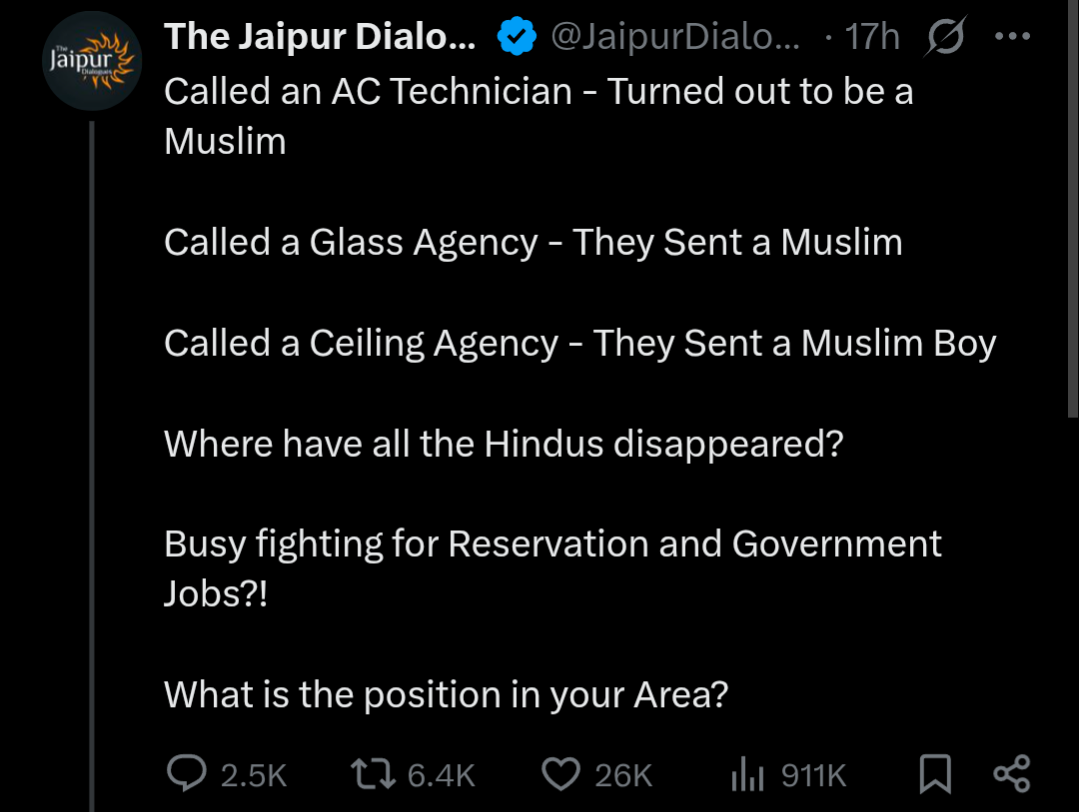Click the text "Where have all the Hindus disappeared?"
This screenshot has height=812, width=1079.
click(x=504, y=443)
